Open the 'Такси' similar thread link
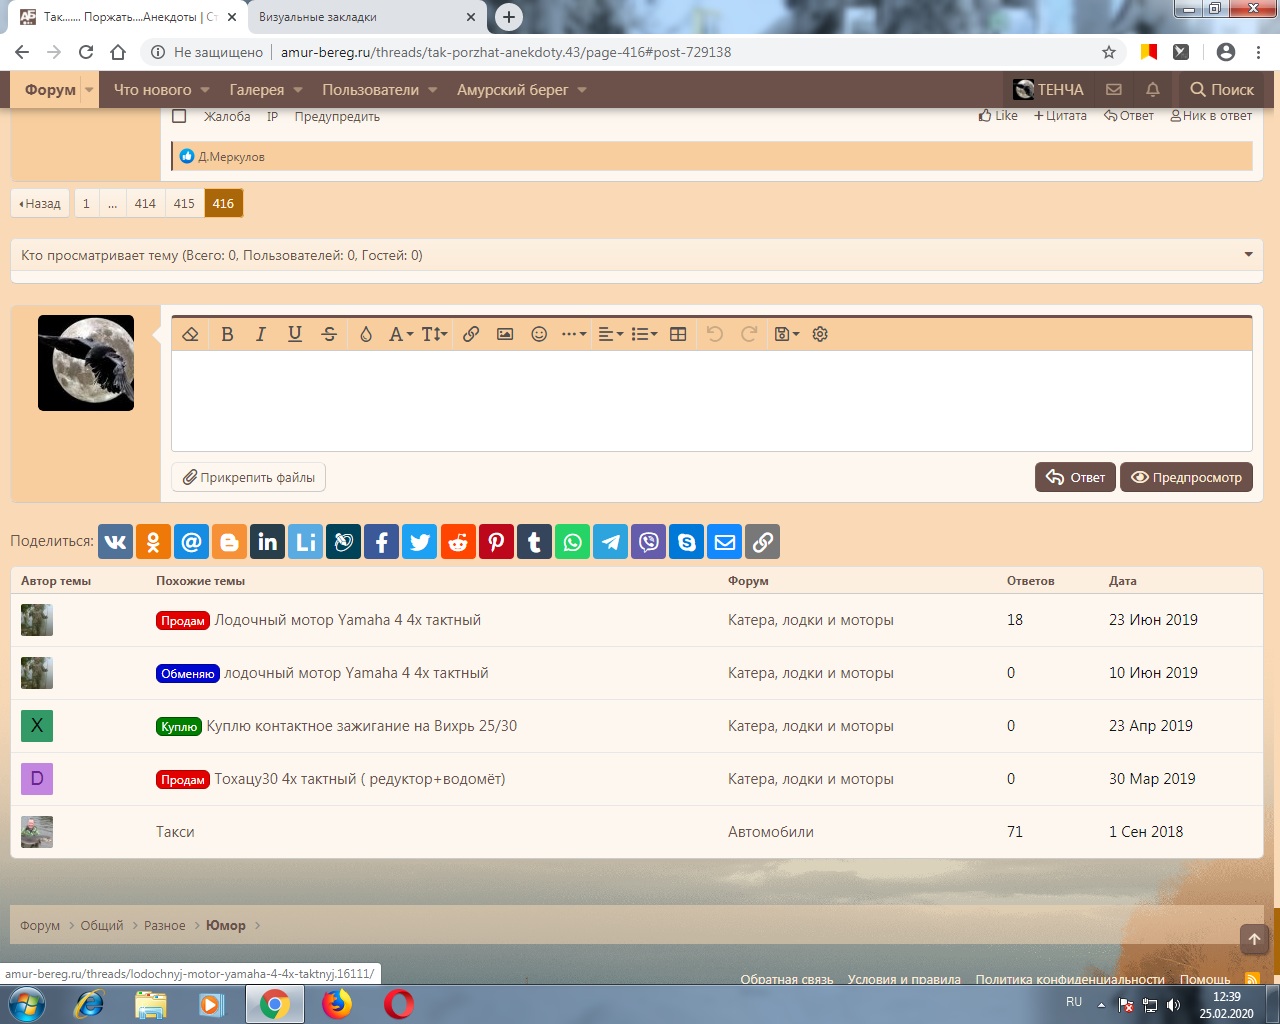The height and width of the screenshot is (1024, 1280). (x=175, y=832)
